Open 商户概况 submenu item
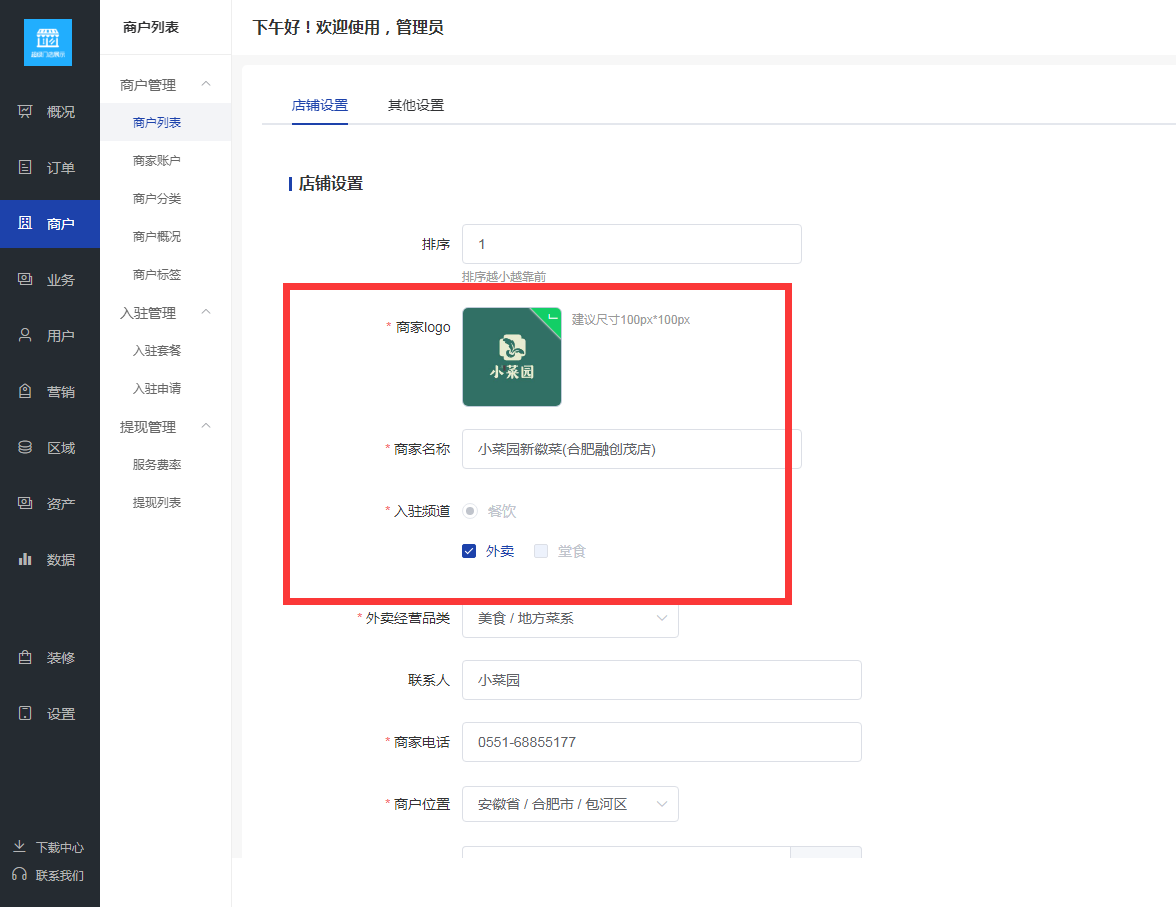This screenshot has width=1176, height=907. click(157, 236)
